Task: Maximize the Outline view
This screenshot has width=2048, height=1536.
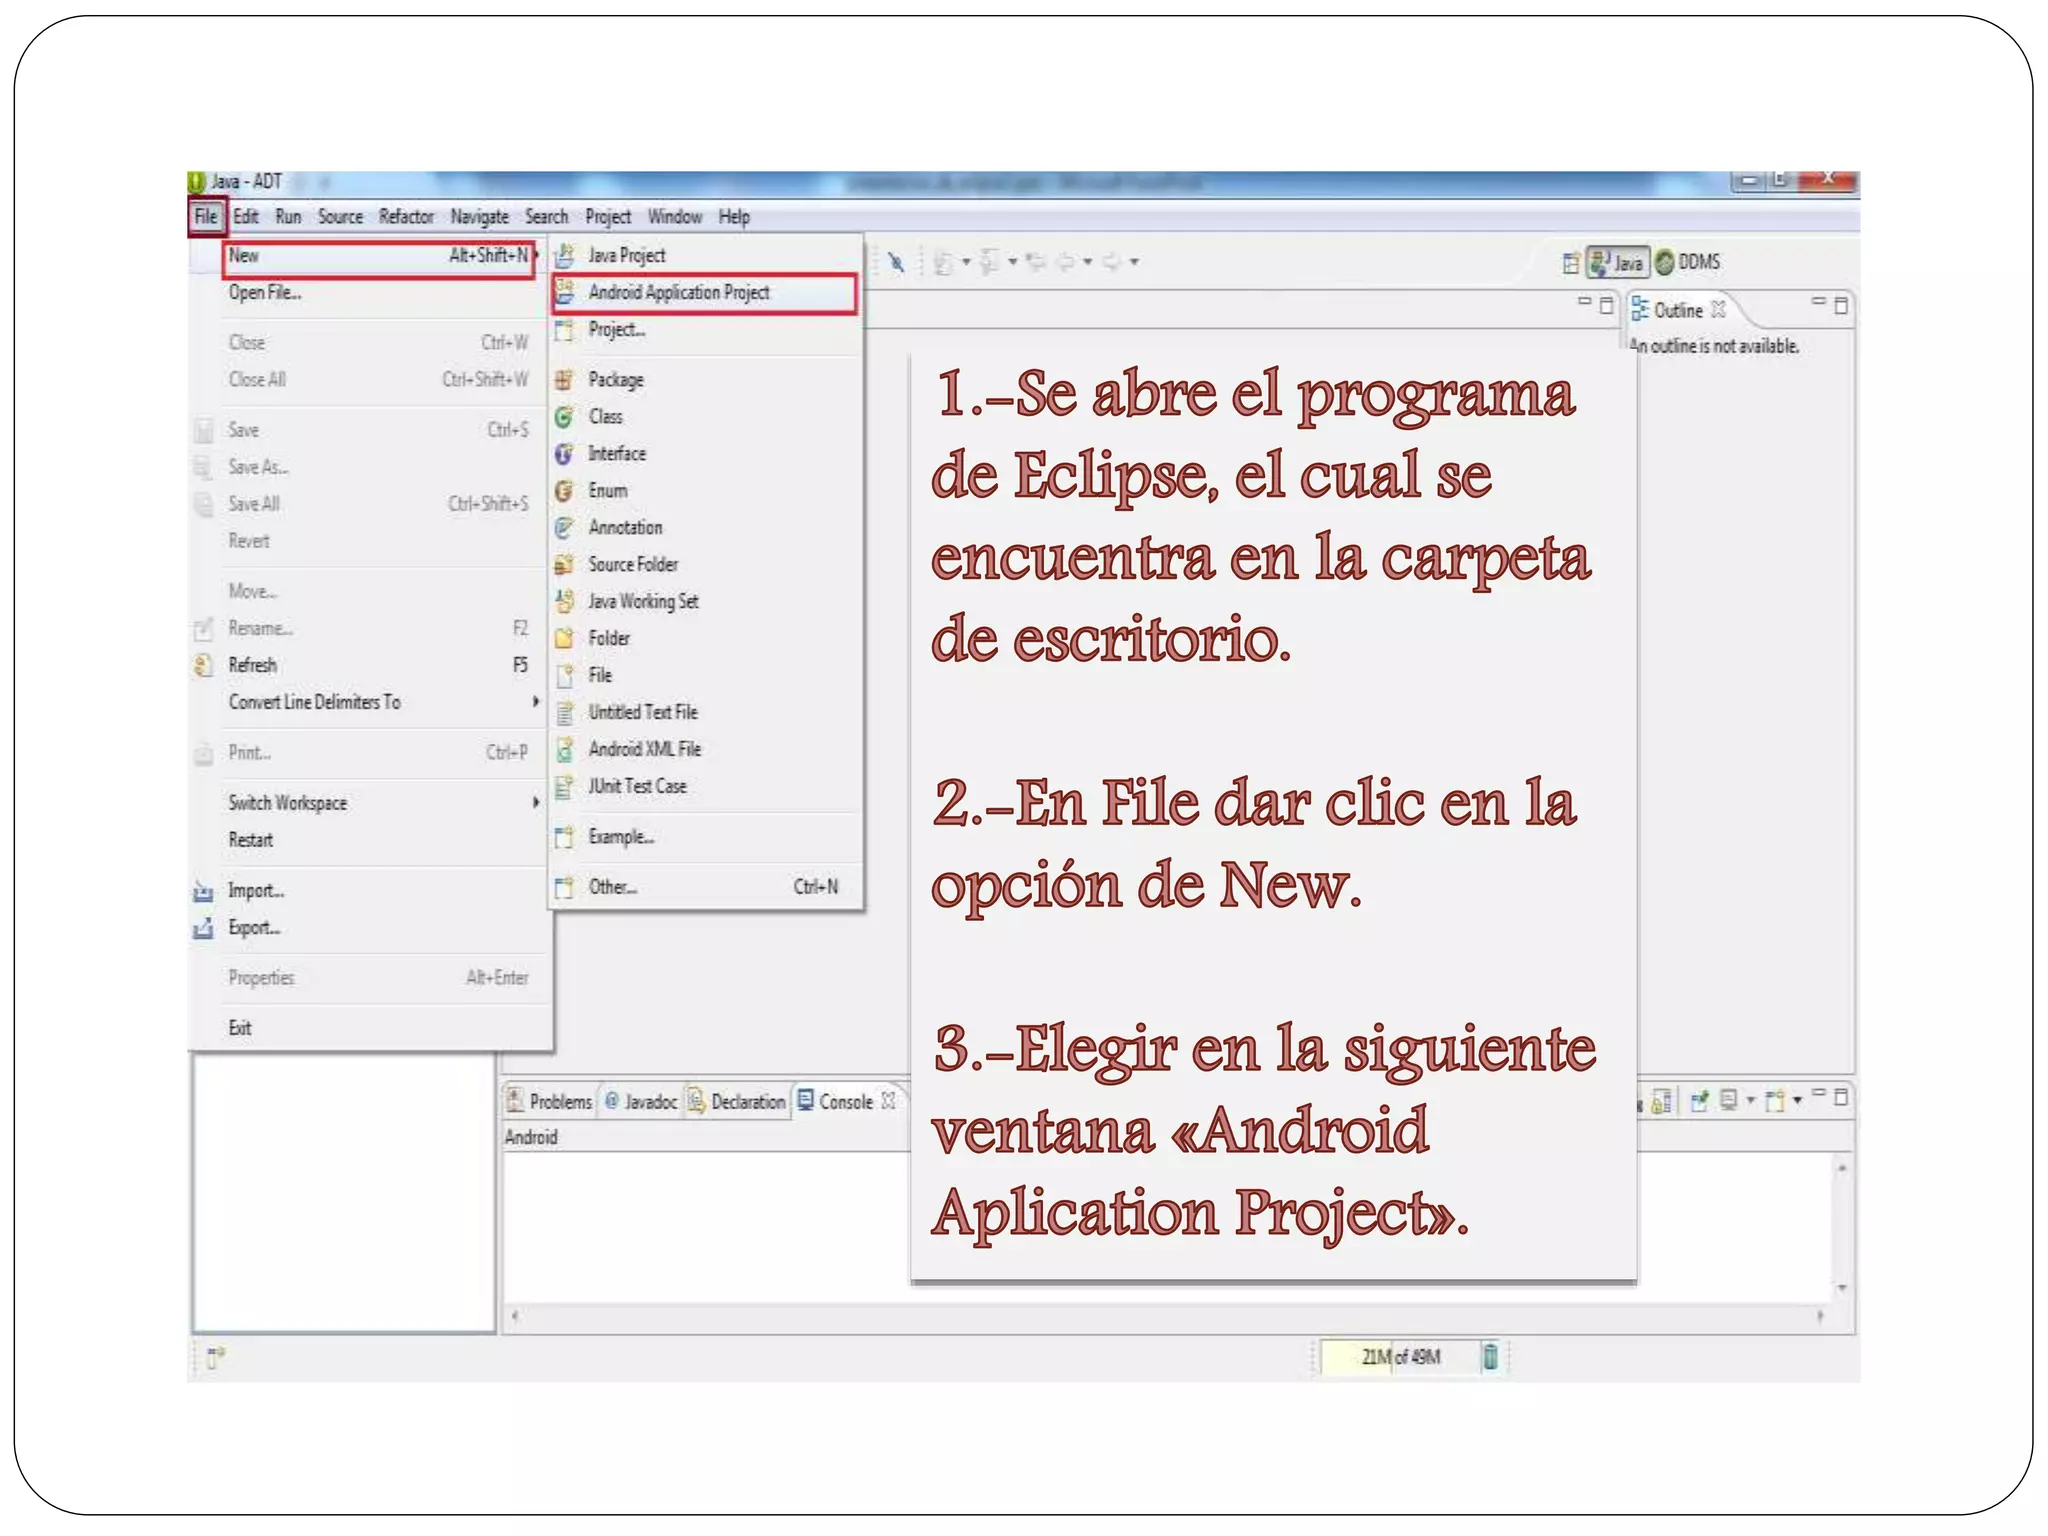Action: (1841, 305)
